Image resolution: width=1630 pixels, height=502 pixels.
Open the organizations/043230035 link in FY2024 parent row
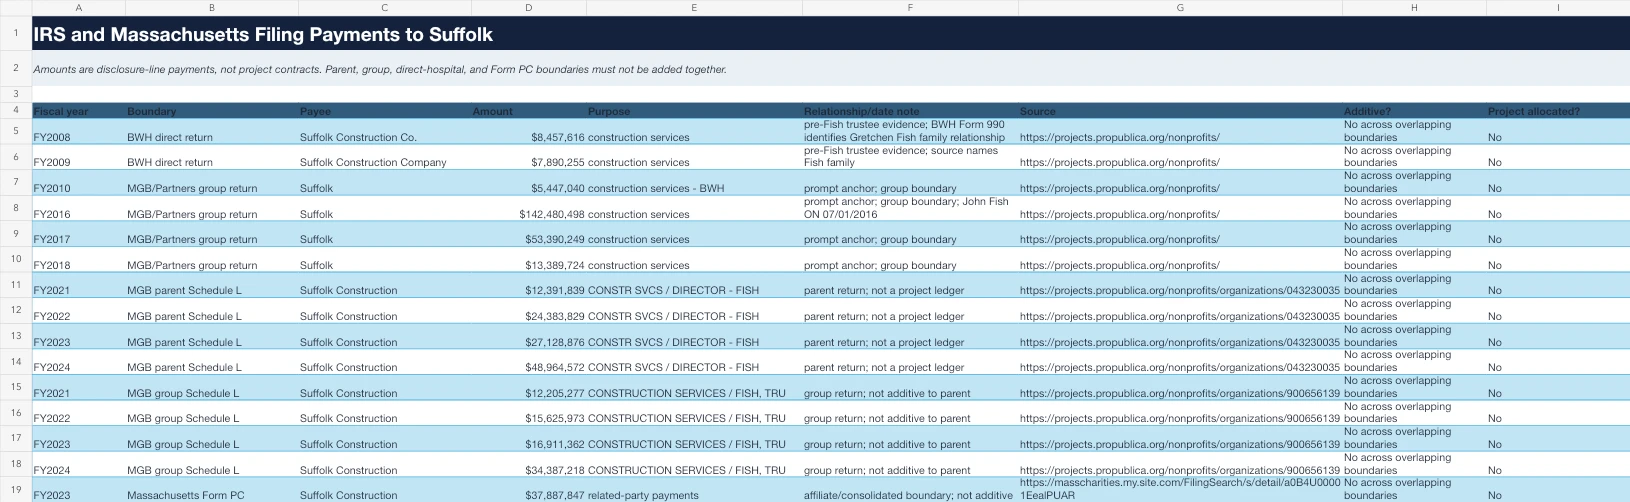click(1179, 367)
